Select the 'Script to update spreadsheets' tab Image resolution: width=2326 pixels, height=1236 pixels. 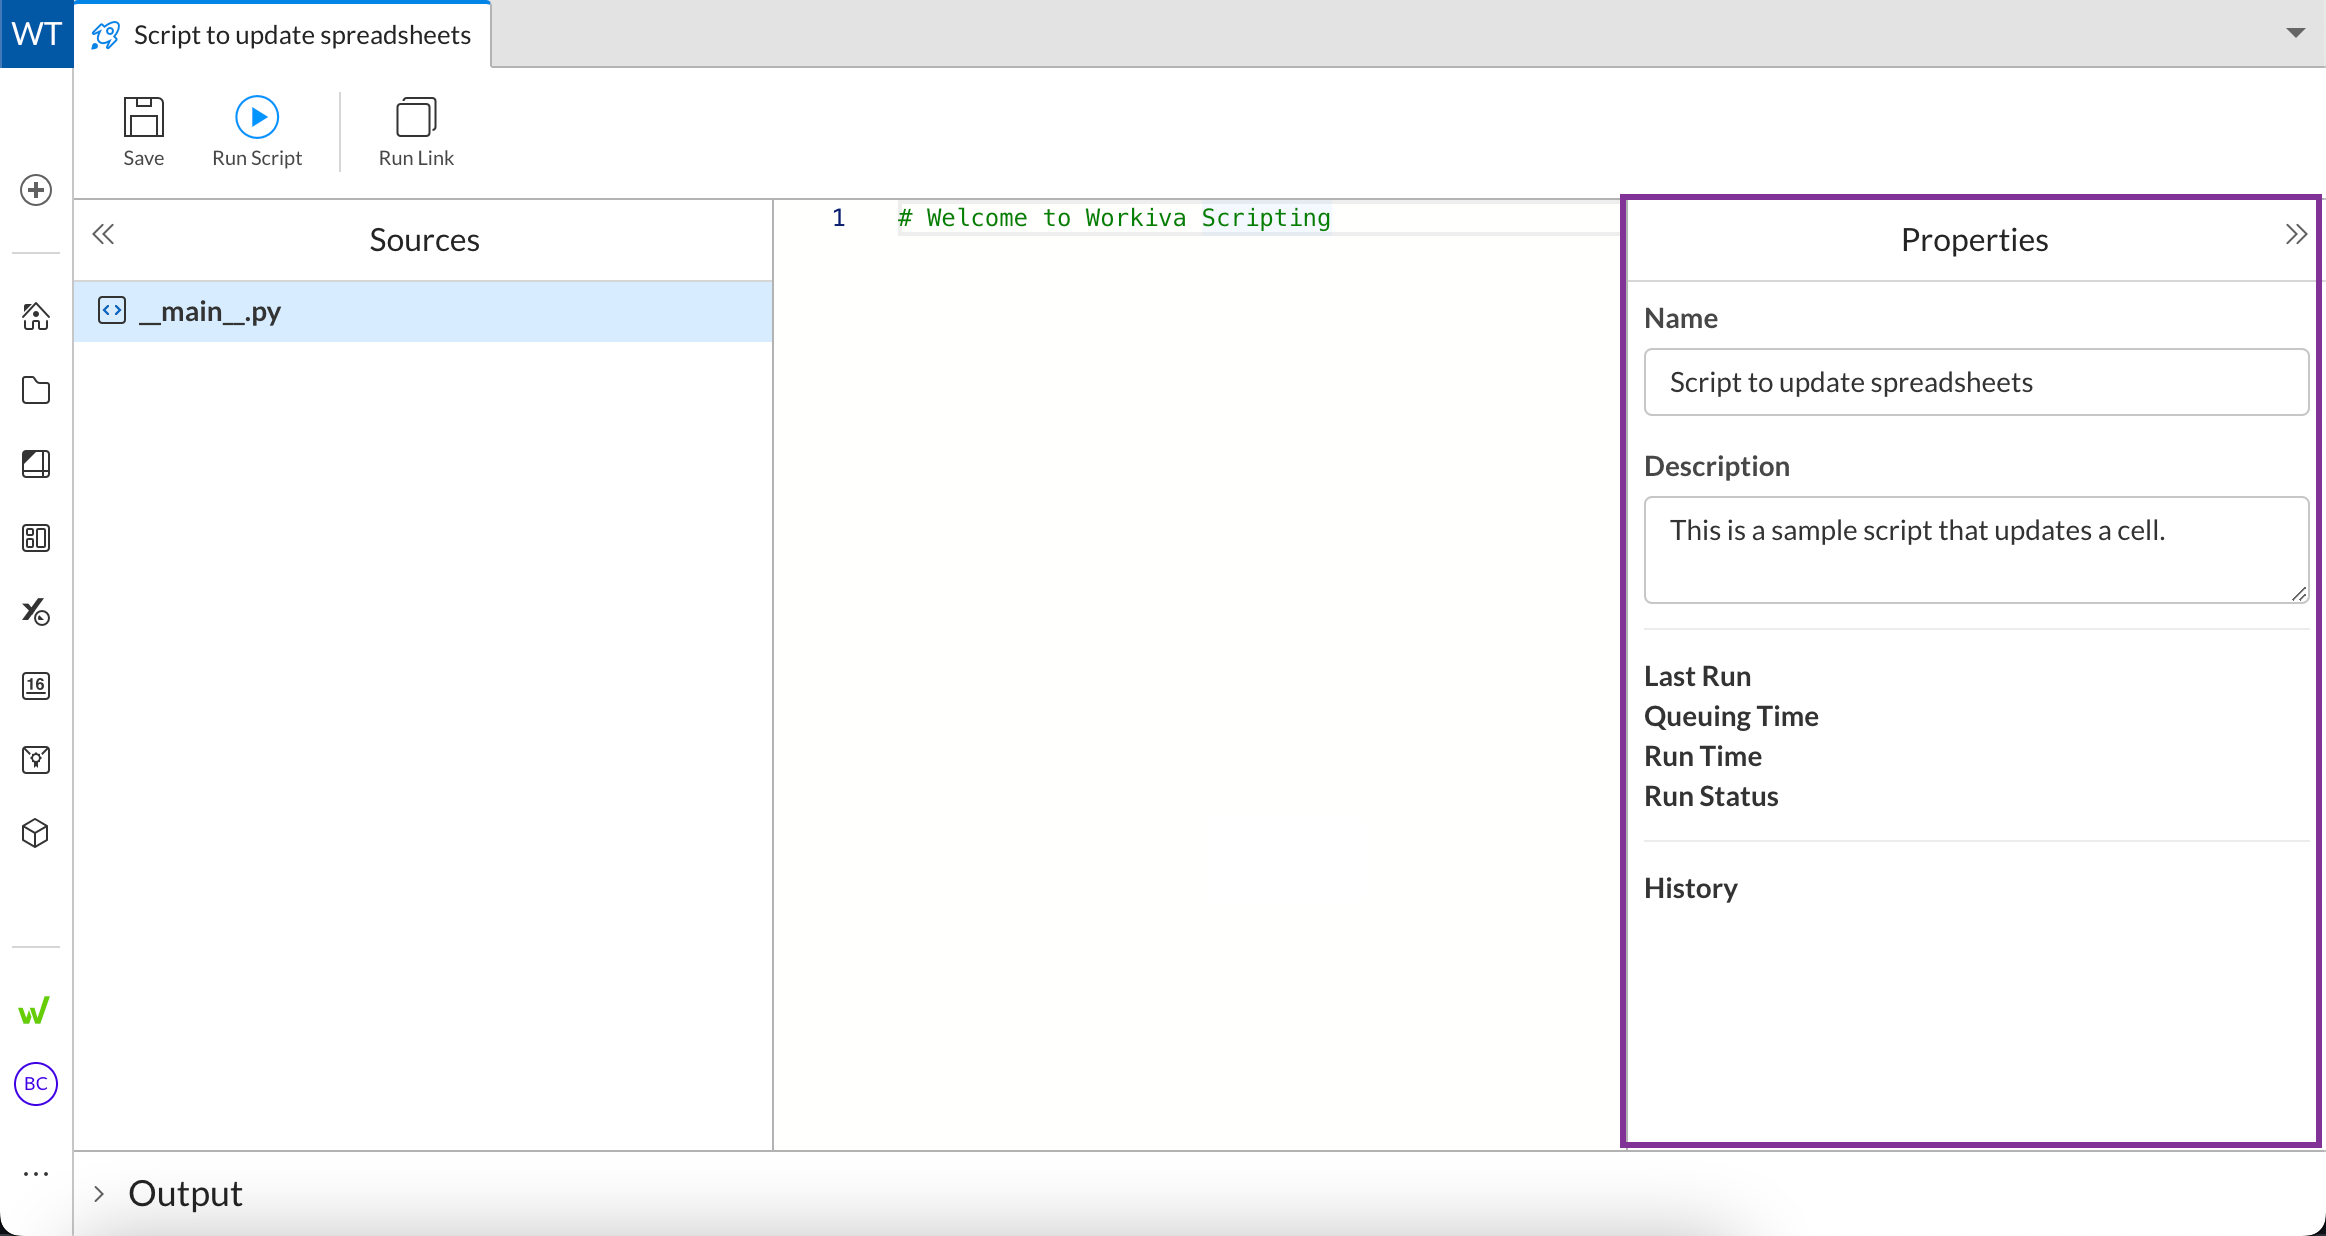282,35
